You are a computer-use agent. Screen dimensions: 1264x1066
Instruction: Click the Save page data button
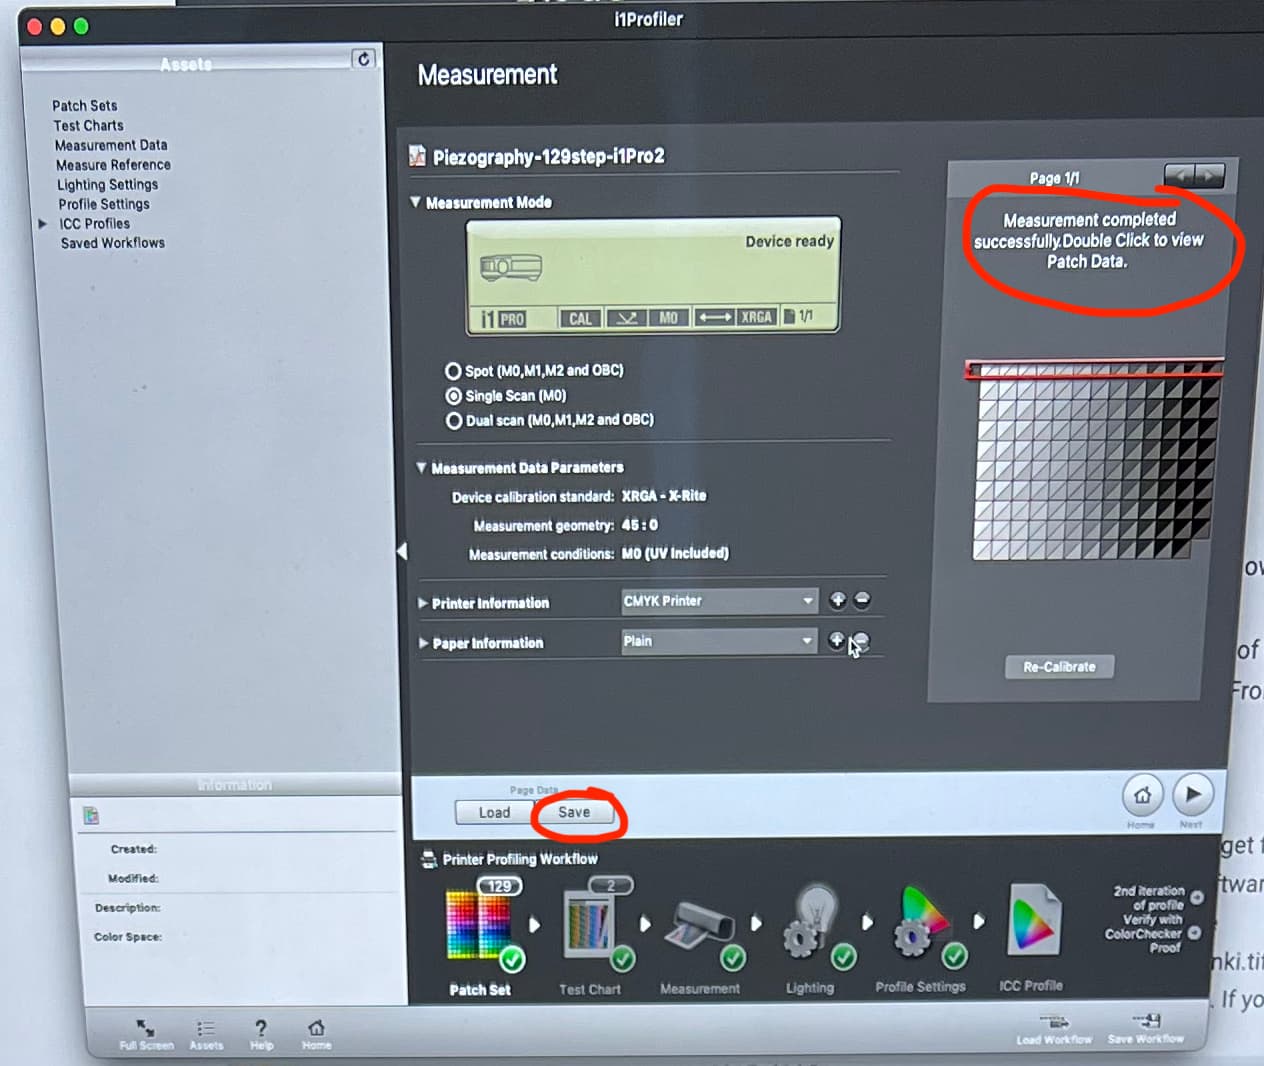[x=574, y=812]
